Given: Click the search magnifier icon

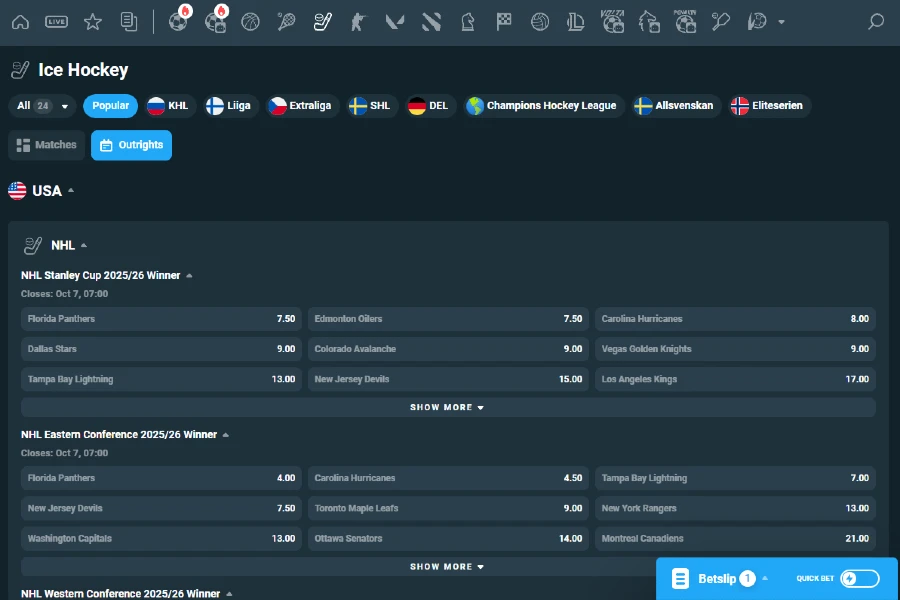Looking at the screenshot, I should coord(875,21).
